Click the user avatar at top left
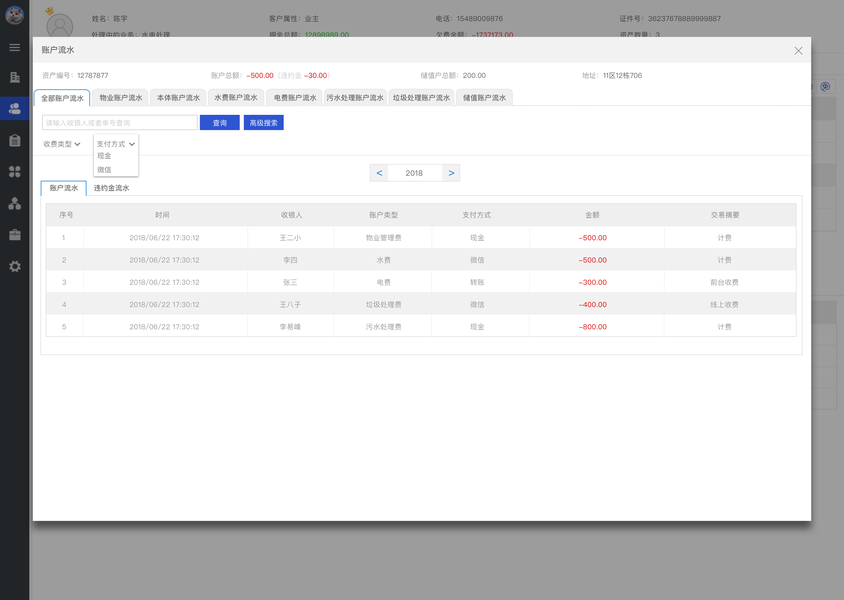The height and width of the screenshot is (600, 844). (15, 15)
